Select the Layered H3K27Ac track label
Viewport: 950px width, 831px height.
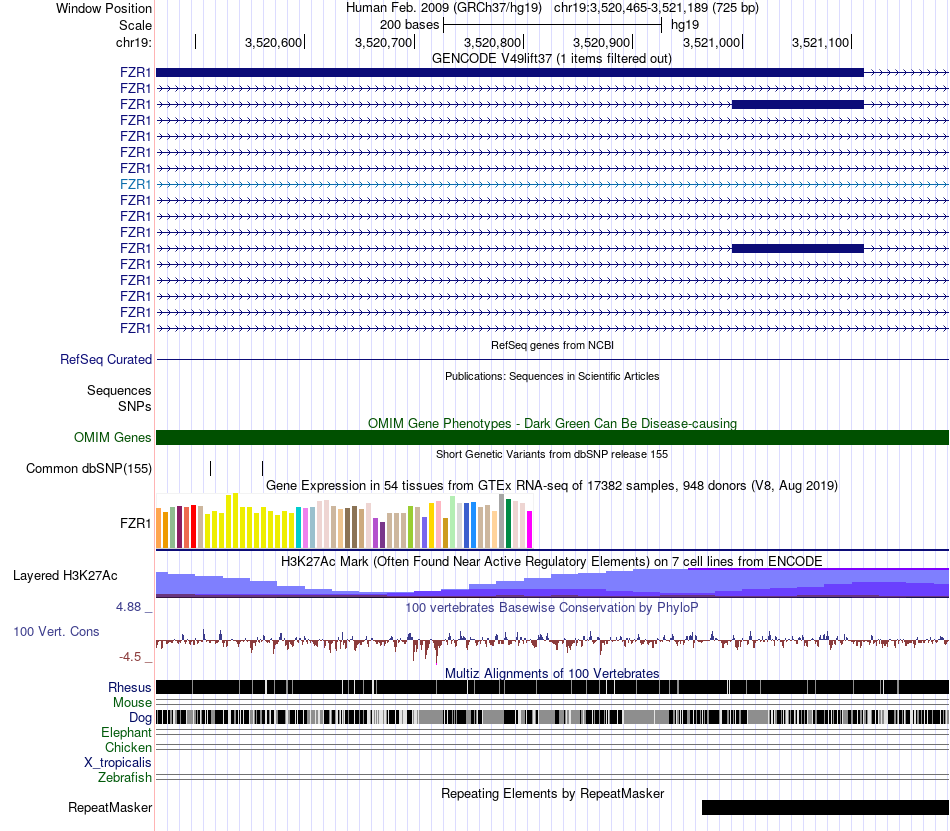point(65,575)
